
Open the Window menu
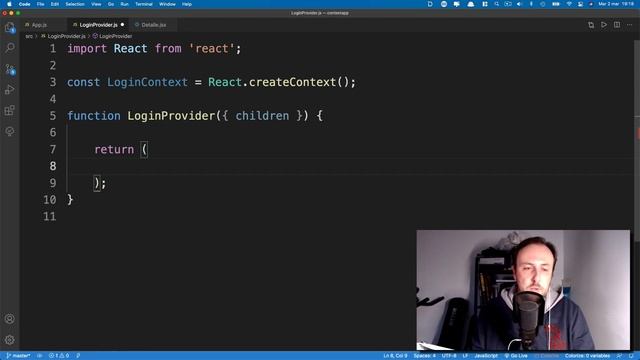pos(167,4)
